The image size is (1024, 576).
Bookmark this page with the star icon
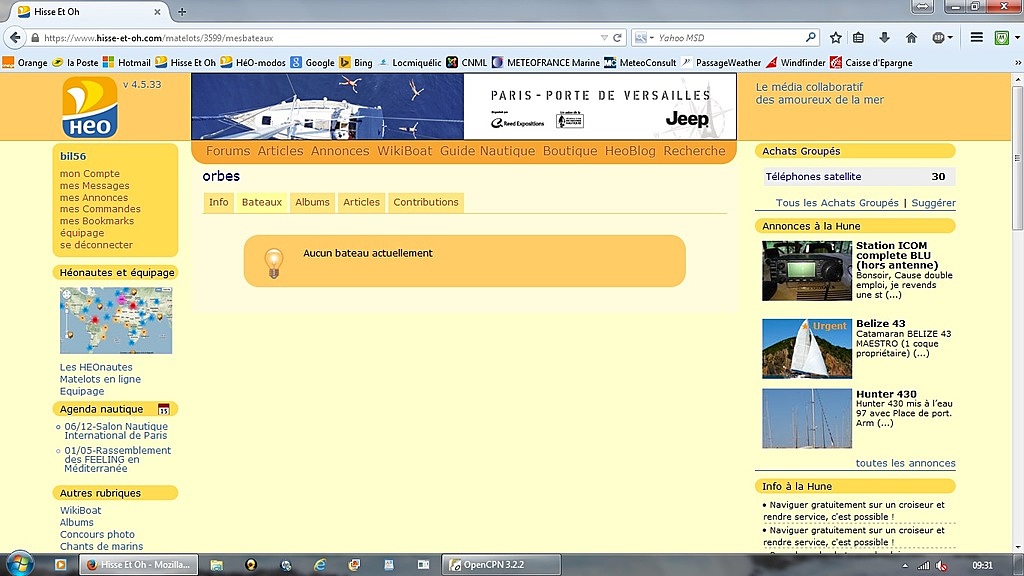click(x=835, y=38)
